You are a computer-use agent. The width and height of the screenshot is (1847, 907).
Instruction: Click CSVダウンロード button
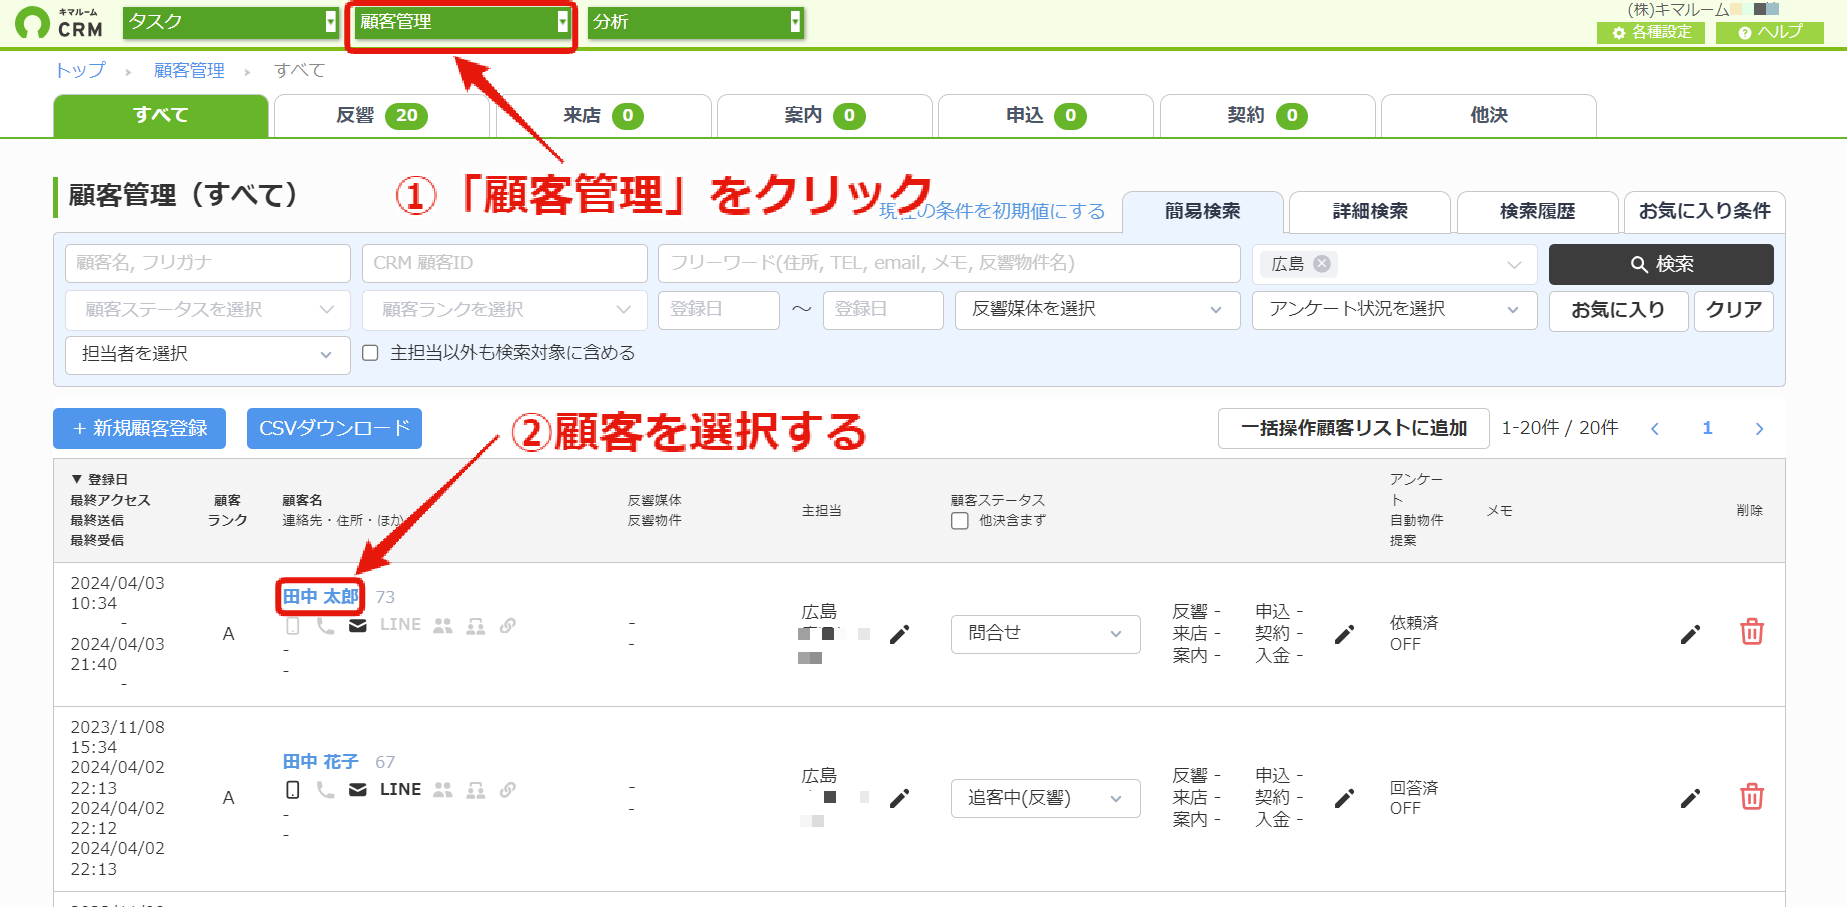(x=334, y=428)
